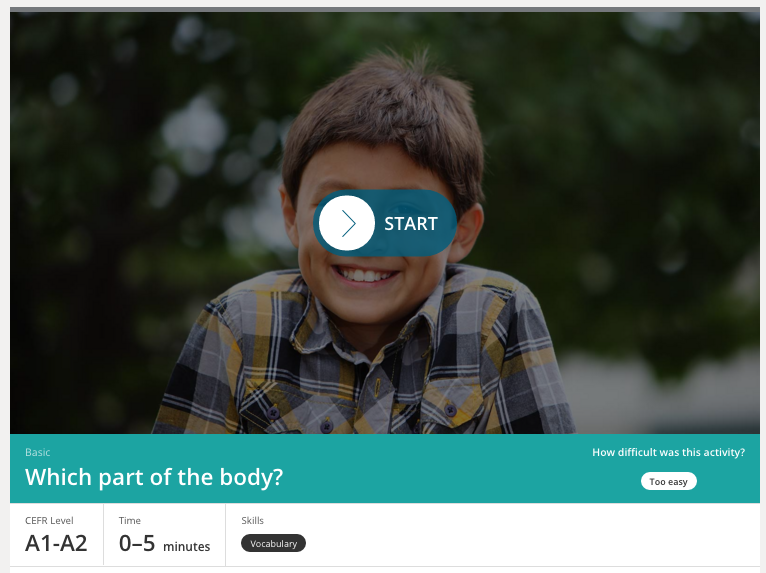
Task: Select the Vocabulary skill tag
Action: click(x=274, y=543)
